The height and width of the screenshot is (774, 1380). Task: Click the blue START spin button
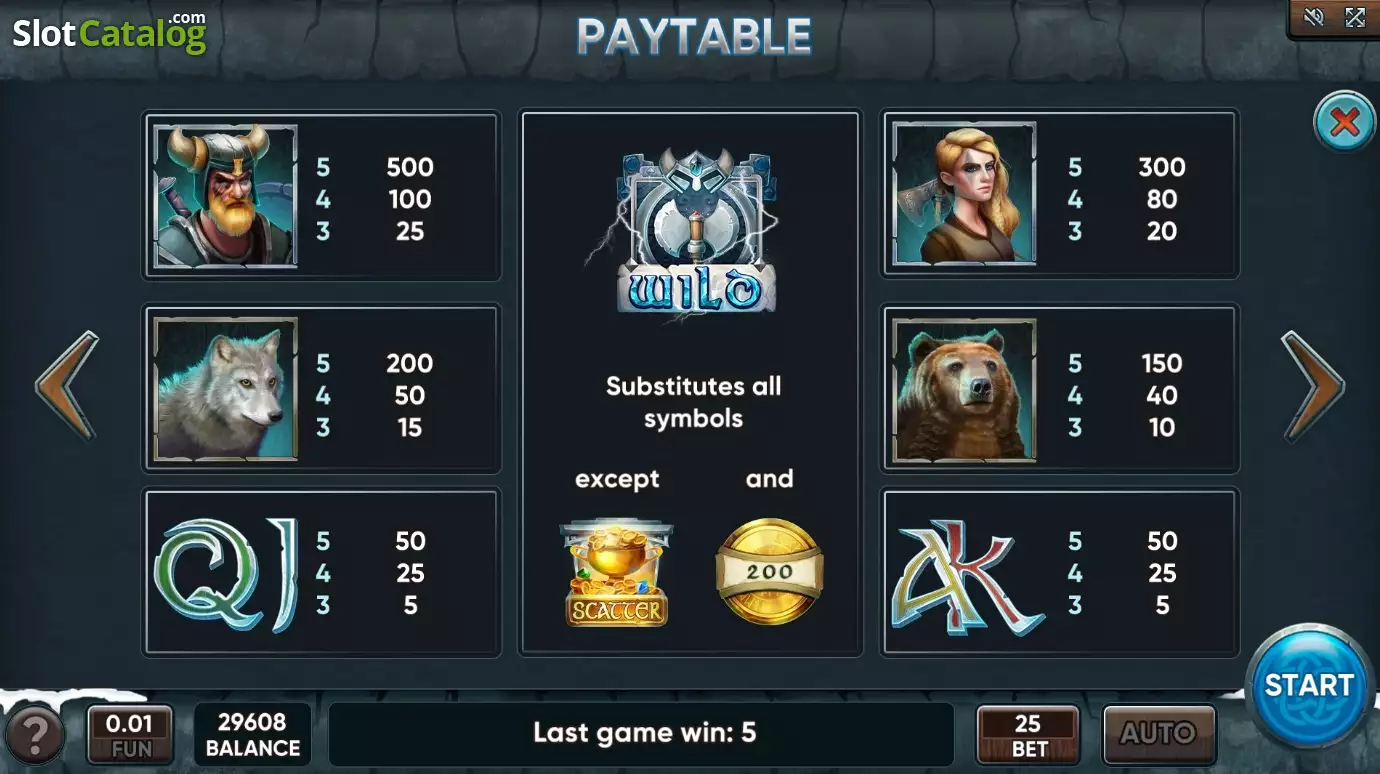1308,685
